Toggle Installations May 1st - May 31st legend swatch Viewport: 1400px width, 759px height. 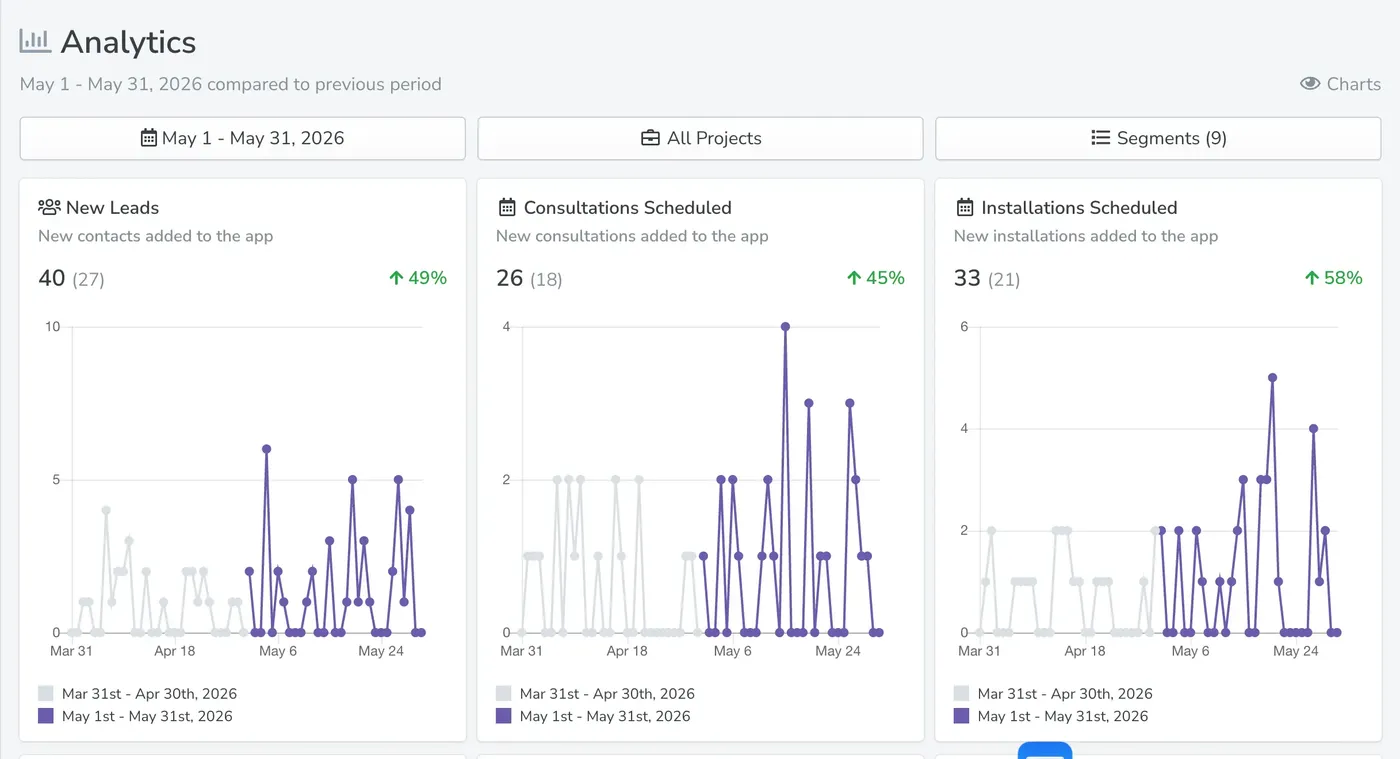pos(962,716)
